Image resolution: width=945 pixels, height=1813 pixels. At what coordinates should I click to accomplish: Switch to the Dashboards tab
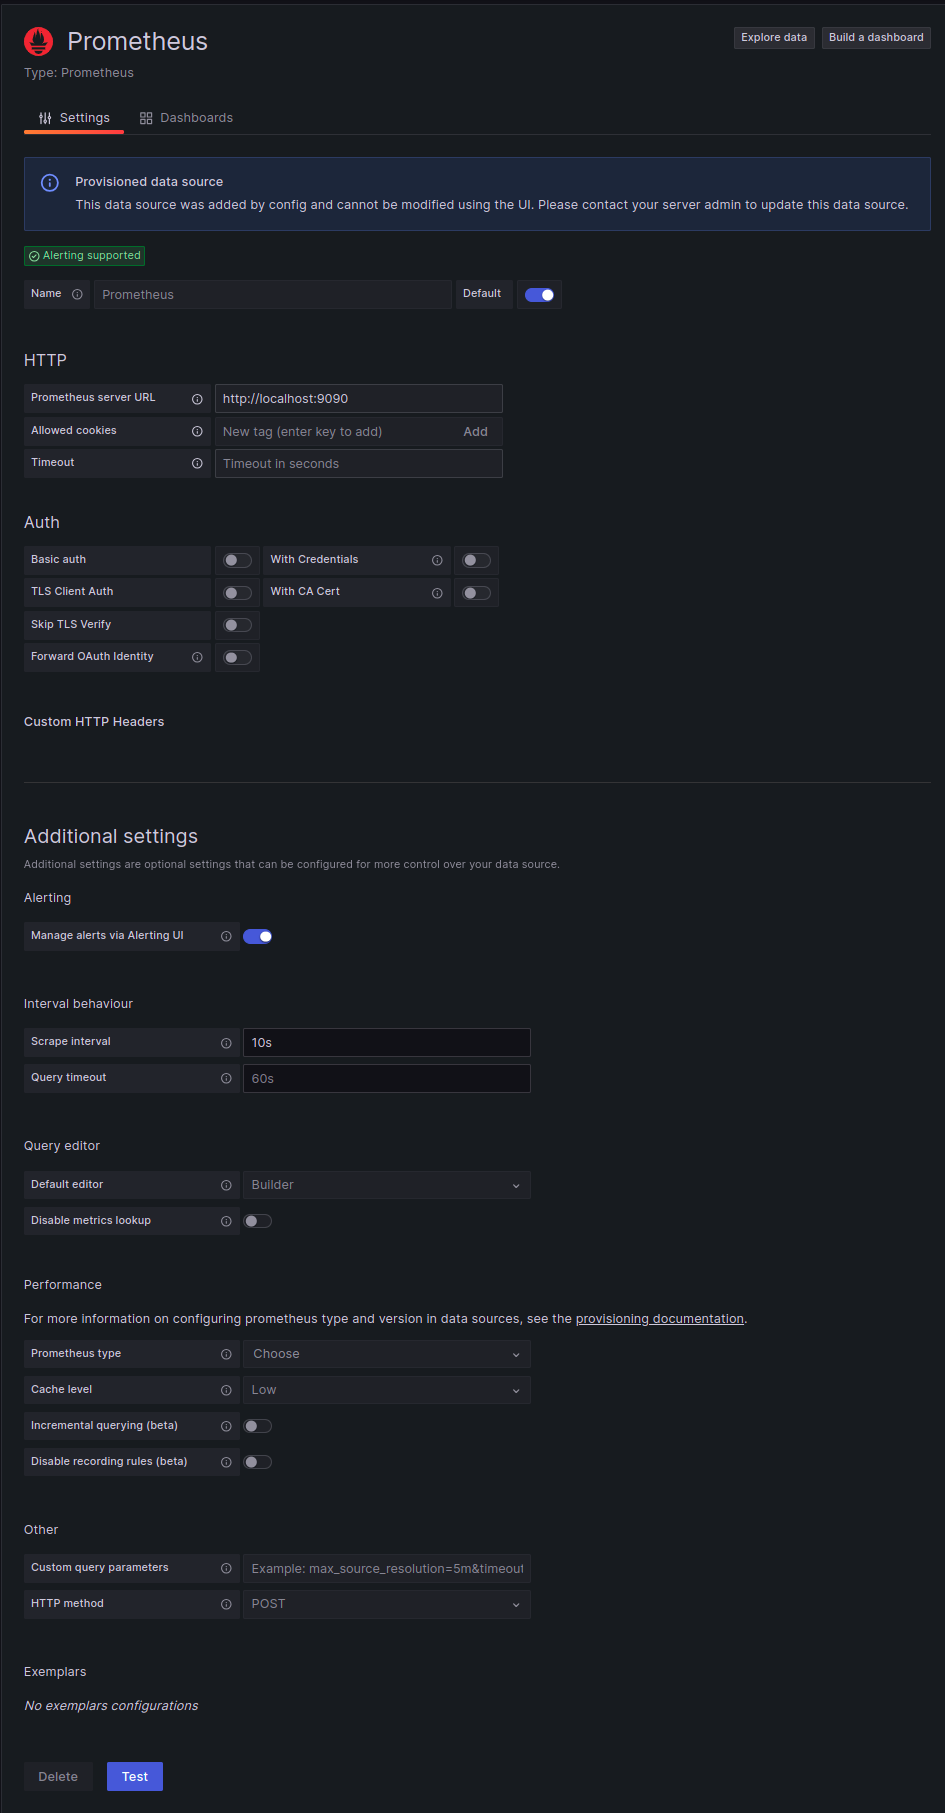point(186,118)
